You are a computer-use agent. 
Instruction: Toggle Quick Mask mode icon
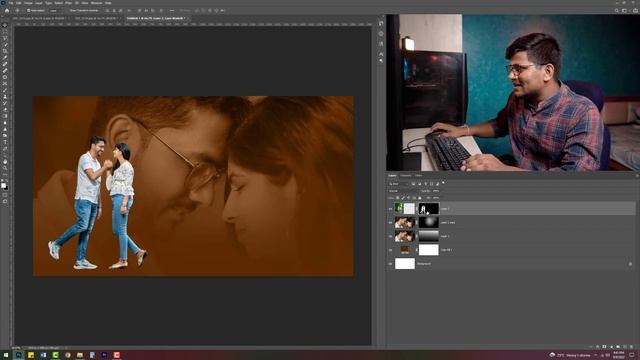[5, 195]
